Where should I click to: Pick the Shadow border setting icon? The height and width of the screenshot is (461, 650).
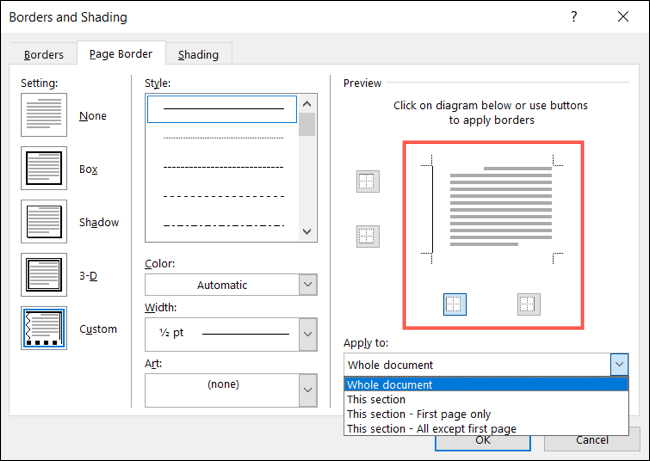point(44,222)
